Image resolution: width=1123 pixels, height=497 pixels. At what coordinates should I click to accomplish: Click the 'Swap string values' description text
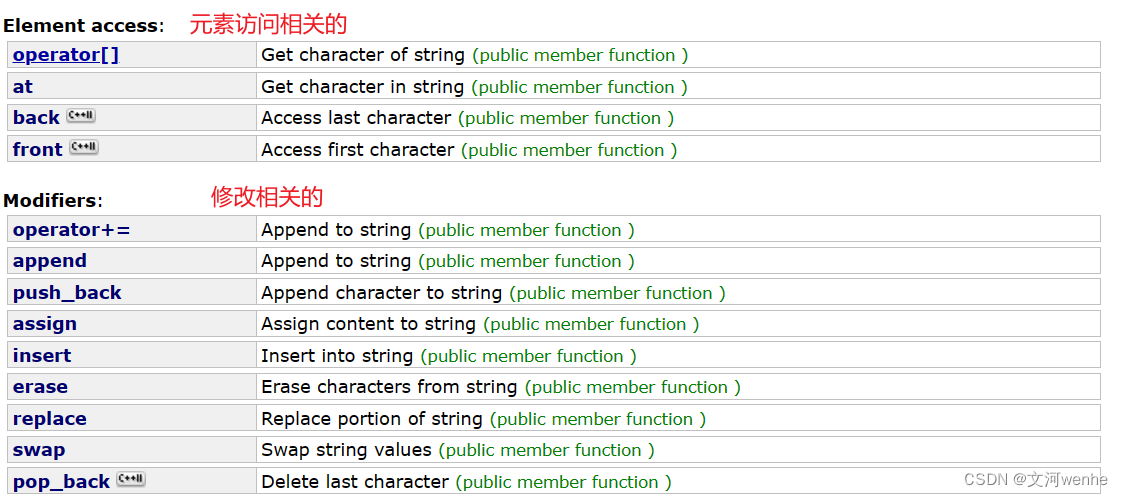346,450
